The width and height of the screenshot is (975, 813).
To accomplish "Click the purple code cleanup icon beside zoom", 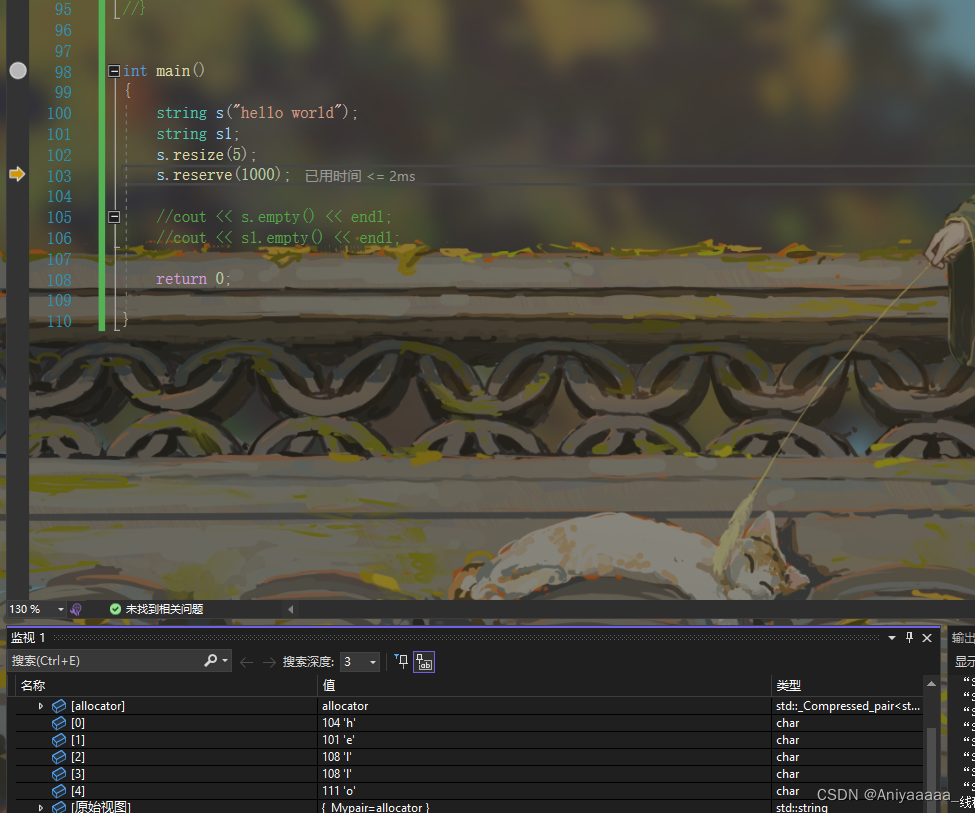I will click(76, 609).
